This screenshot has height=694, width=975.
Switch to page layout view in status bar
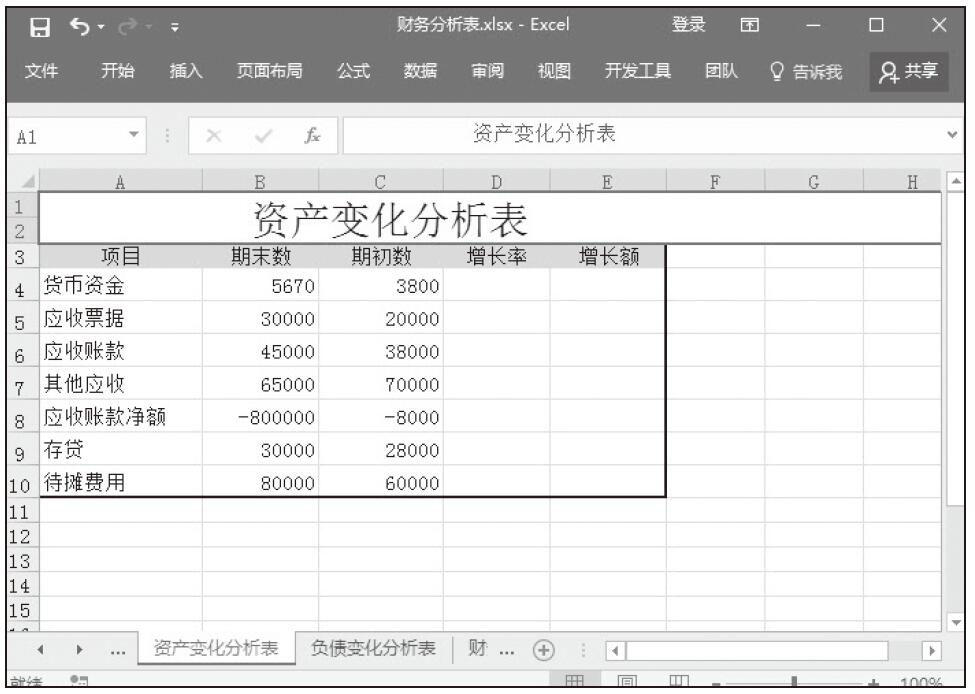point(625,685)
